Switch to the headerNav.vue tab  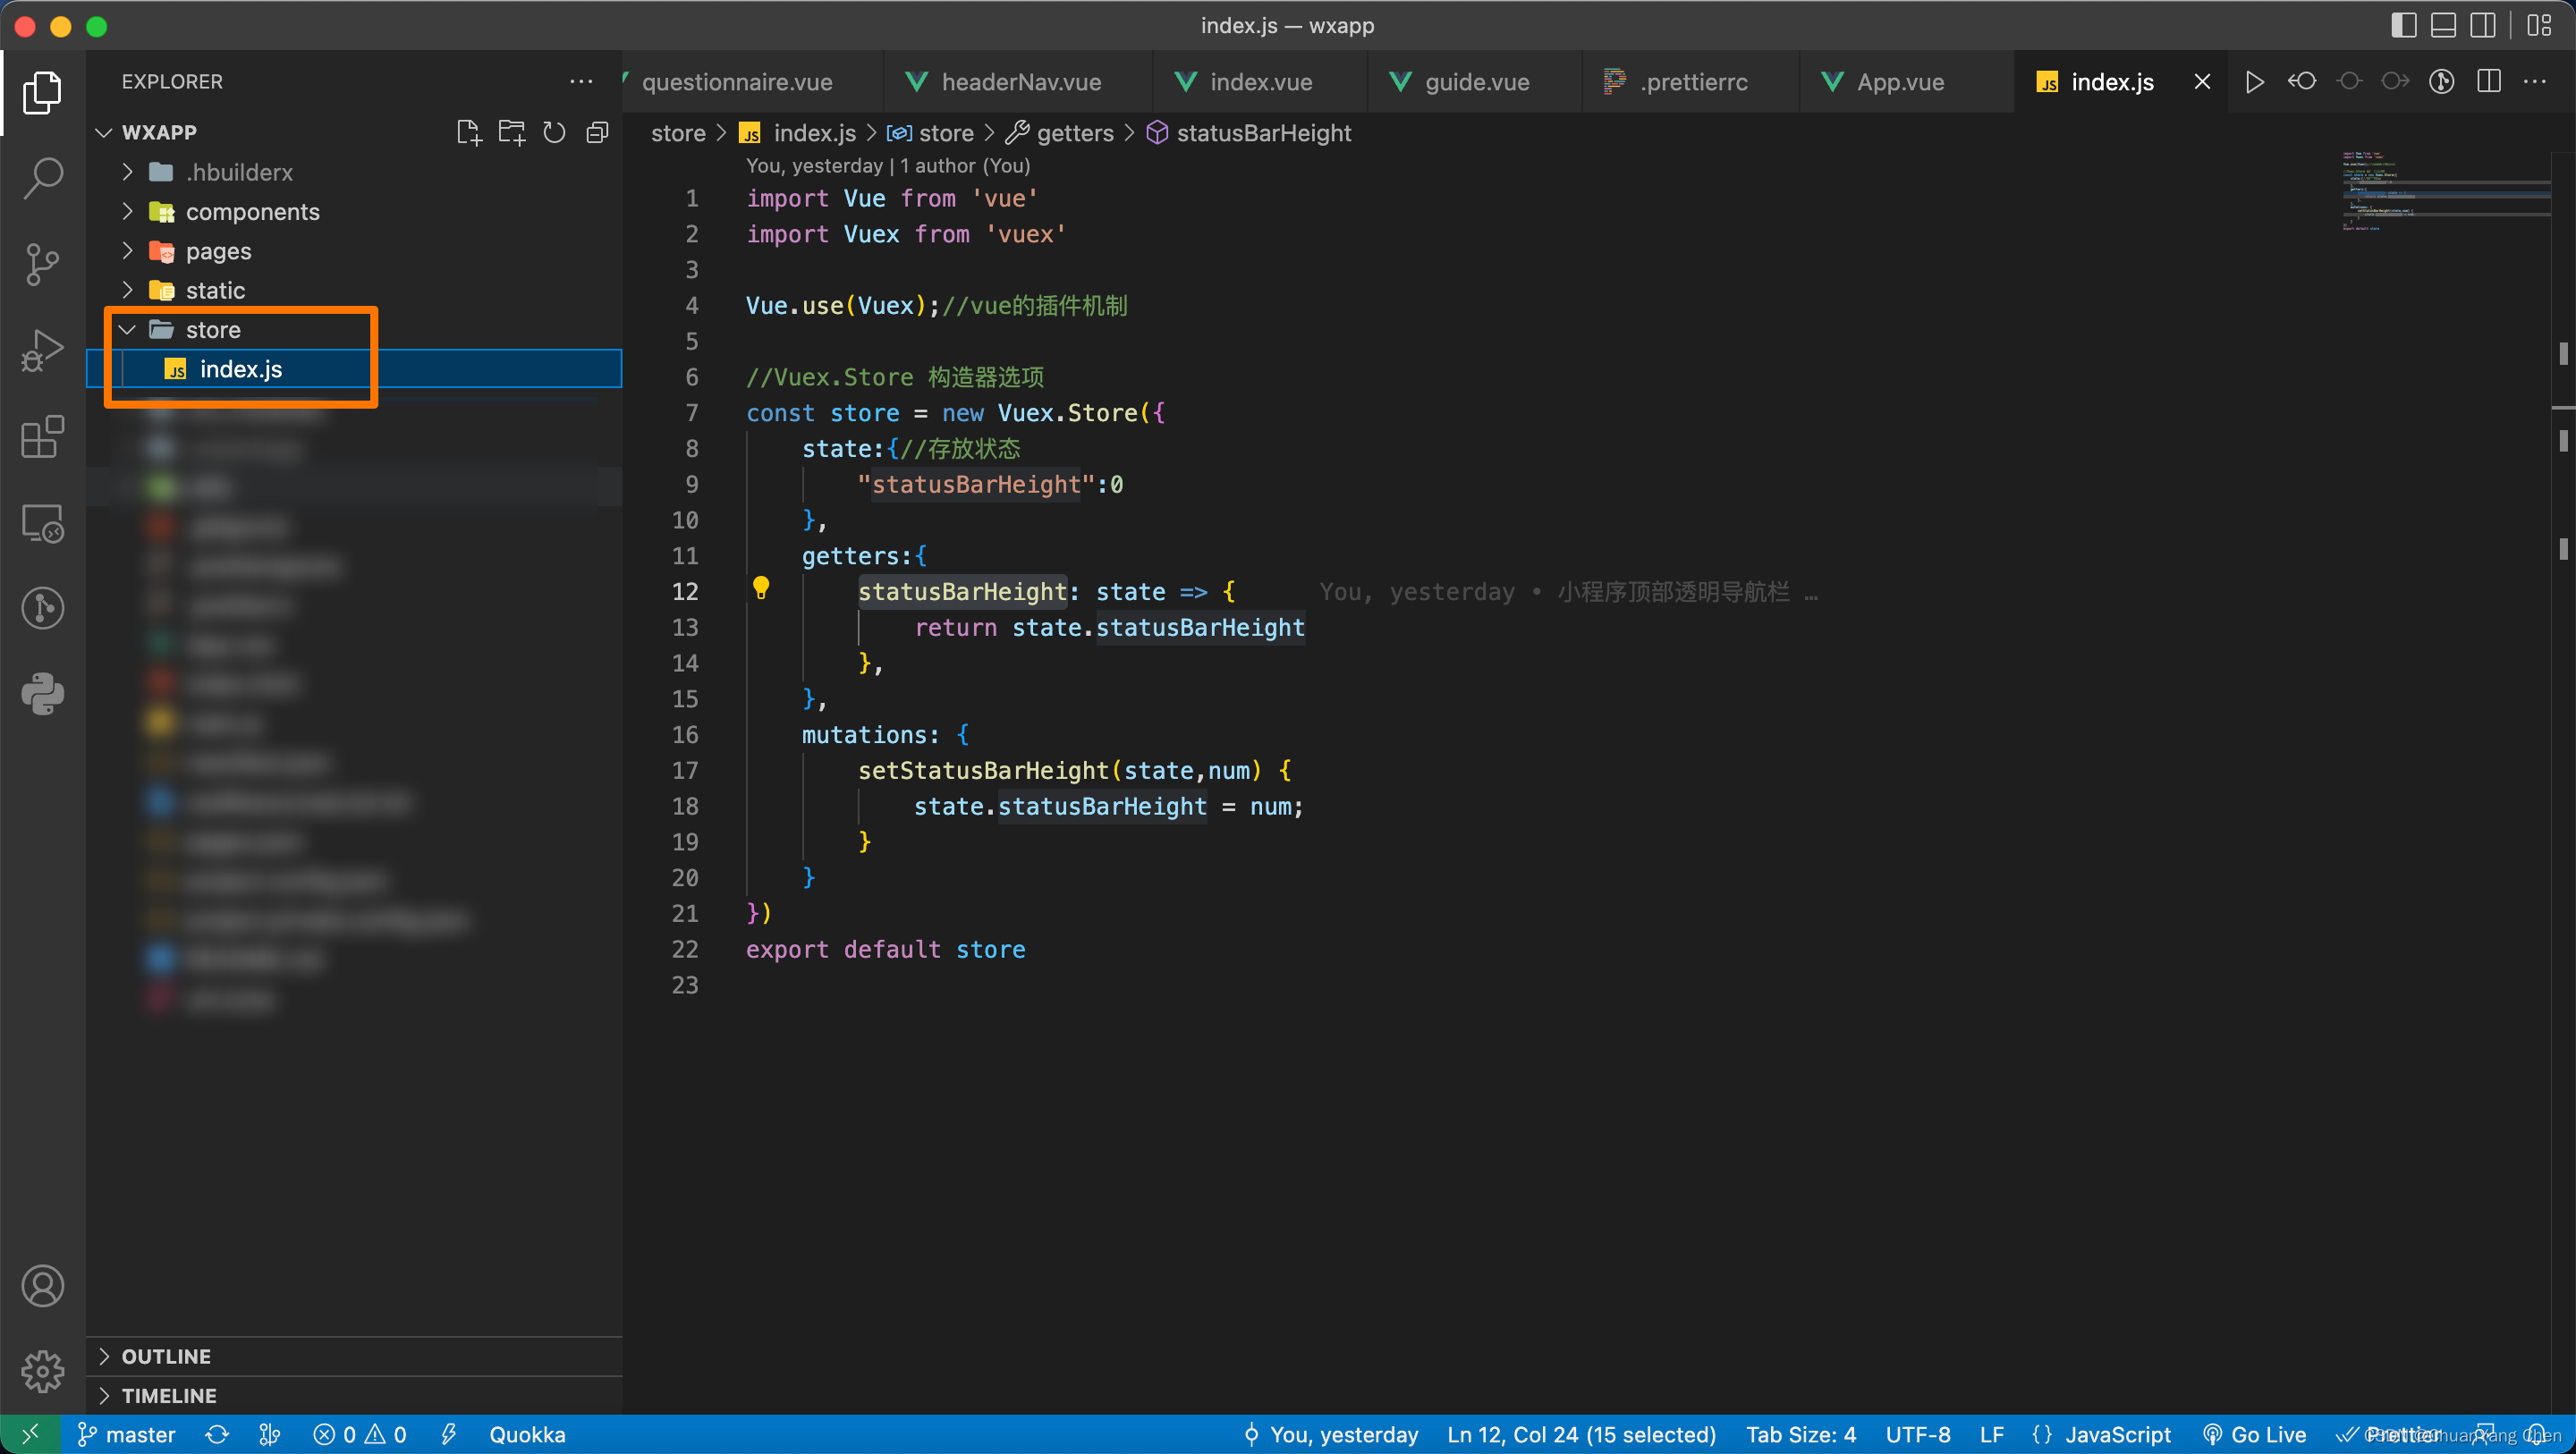[x=1020, y=81]
